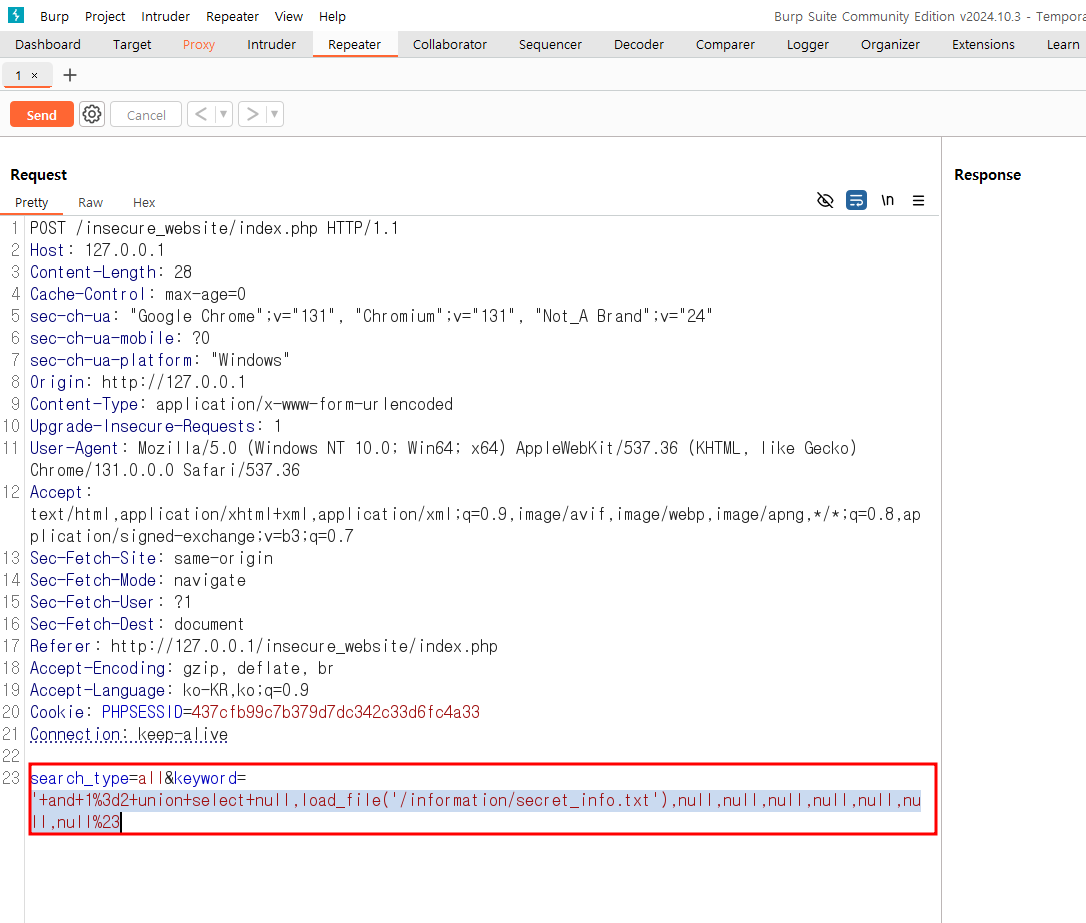
Task: Switch to the Intruder tool tab
Action: point(271,44)
